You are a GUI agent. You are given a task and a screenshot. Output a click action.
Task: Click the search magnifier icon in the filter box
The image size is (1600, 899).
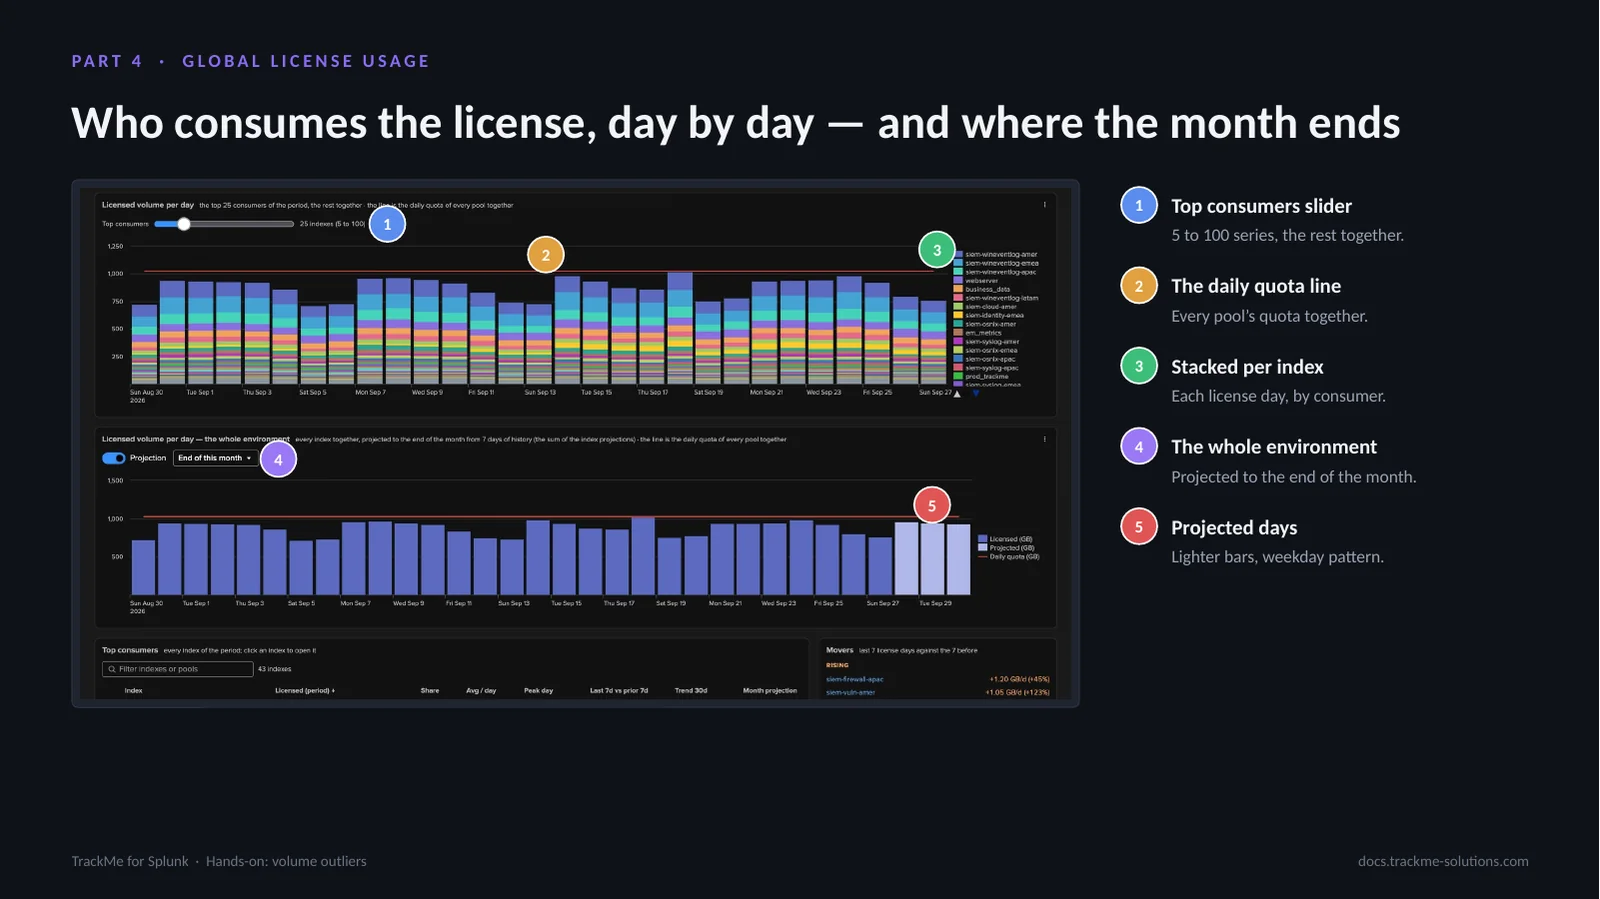[112, 669]
